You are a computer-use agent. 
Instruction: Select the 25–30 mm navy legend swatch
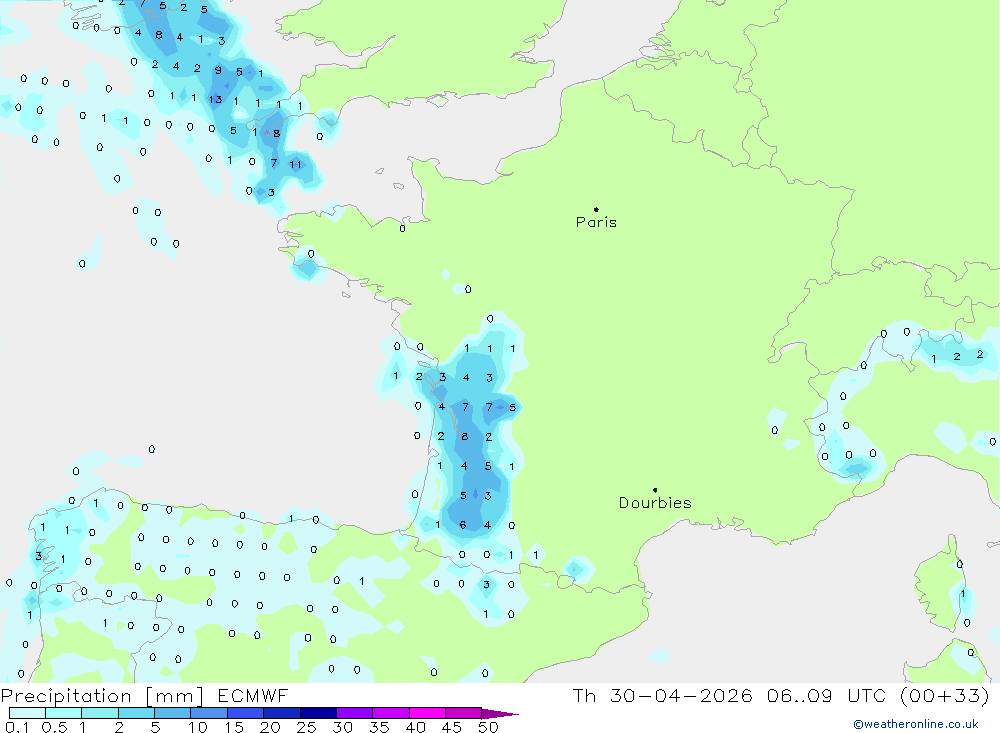[x=318, y=713]
